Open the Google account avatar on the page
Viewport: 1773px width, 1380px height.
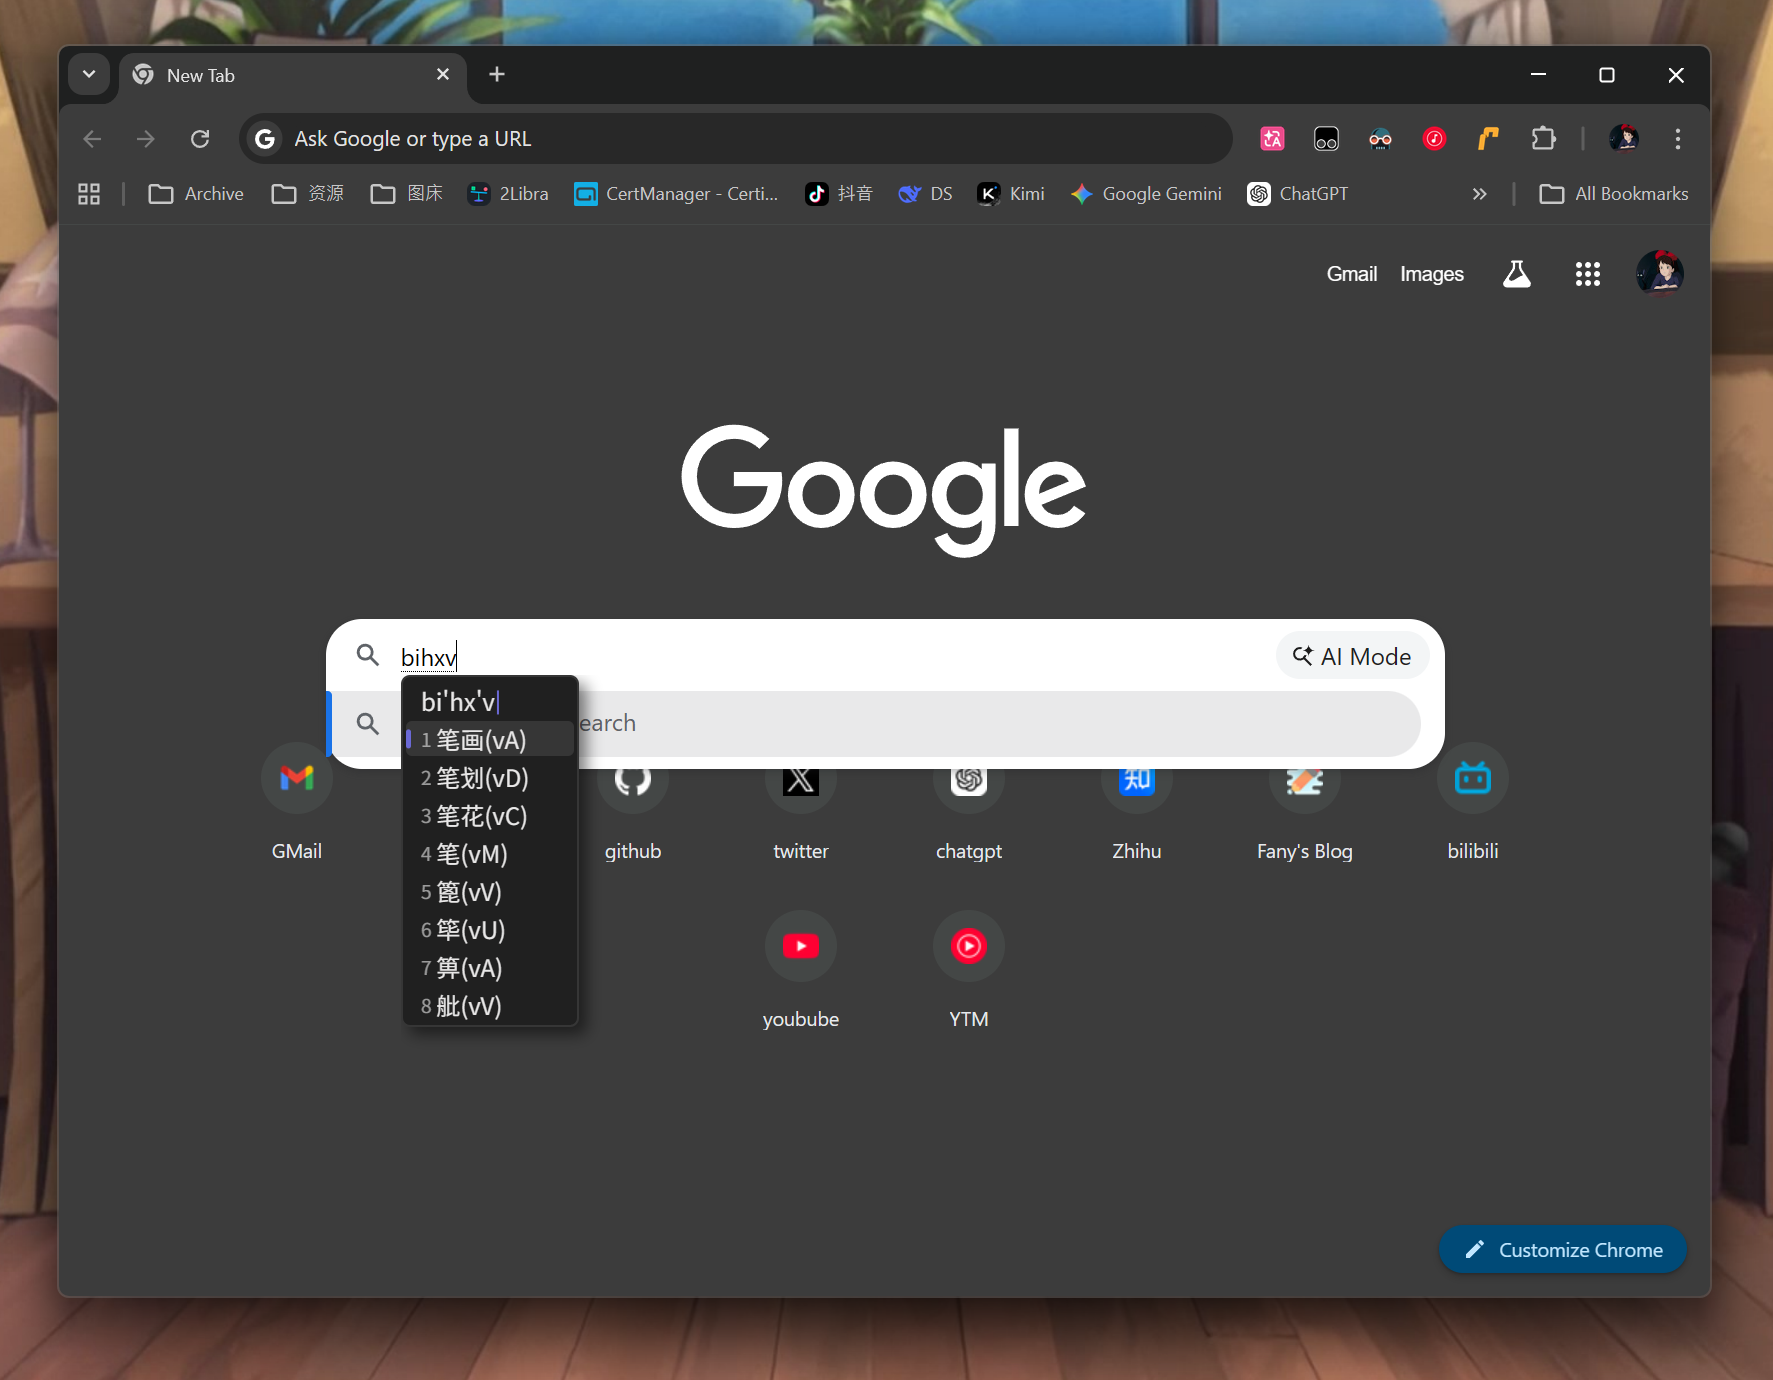[x=1660, y=274]
